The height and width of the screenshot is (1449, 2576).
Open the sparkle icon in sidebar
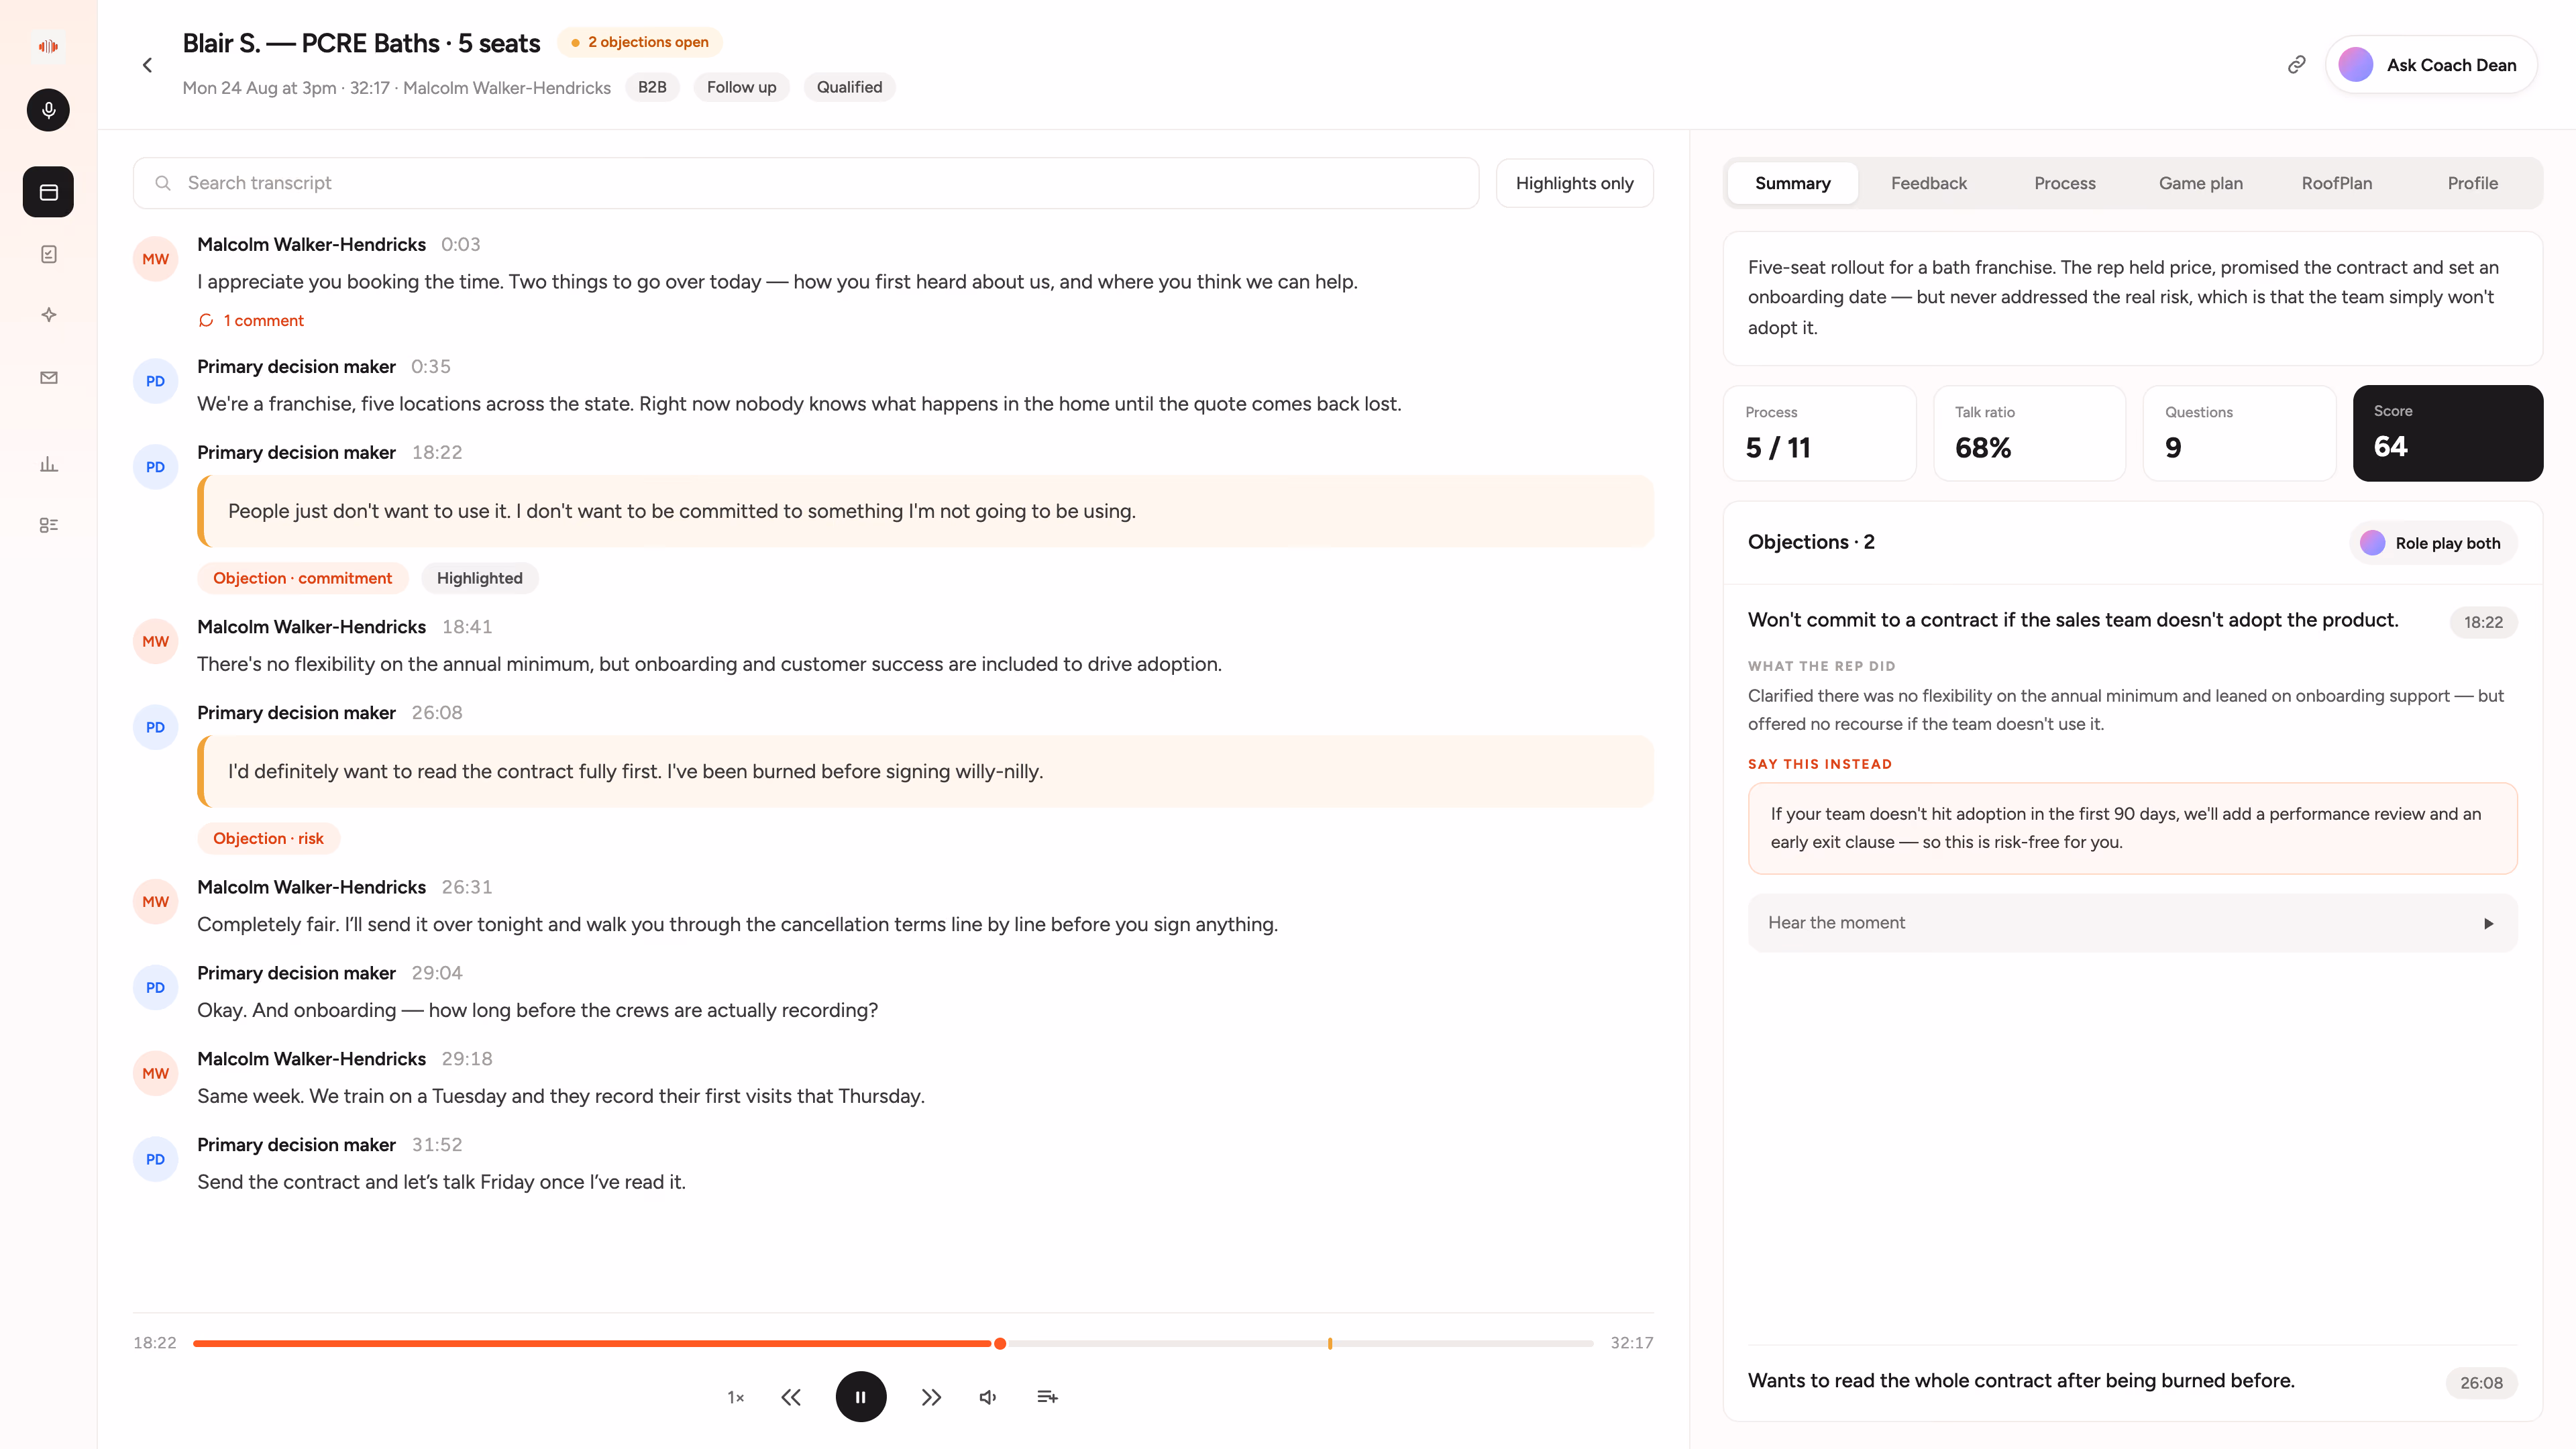48,315
